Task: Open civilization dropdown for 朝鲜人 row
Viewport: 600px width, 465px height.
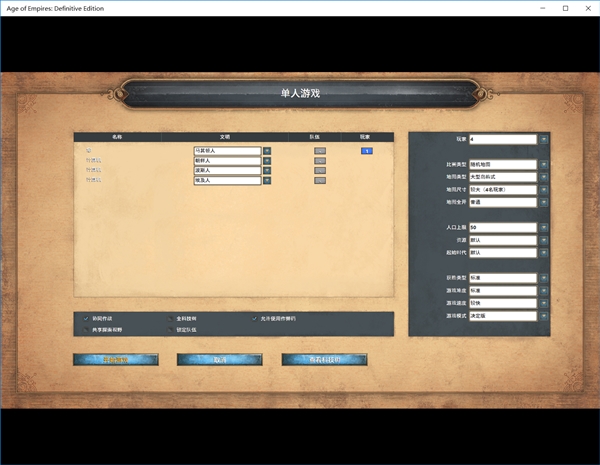Action: [267, 161]
